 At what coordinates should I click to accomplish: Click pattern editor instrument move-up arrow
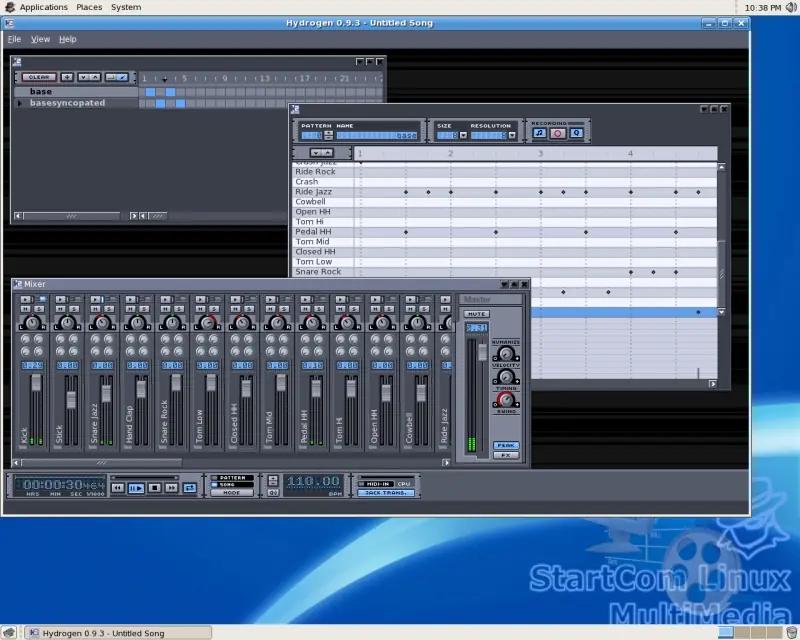328,153
